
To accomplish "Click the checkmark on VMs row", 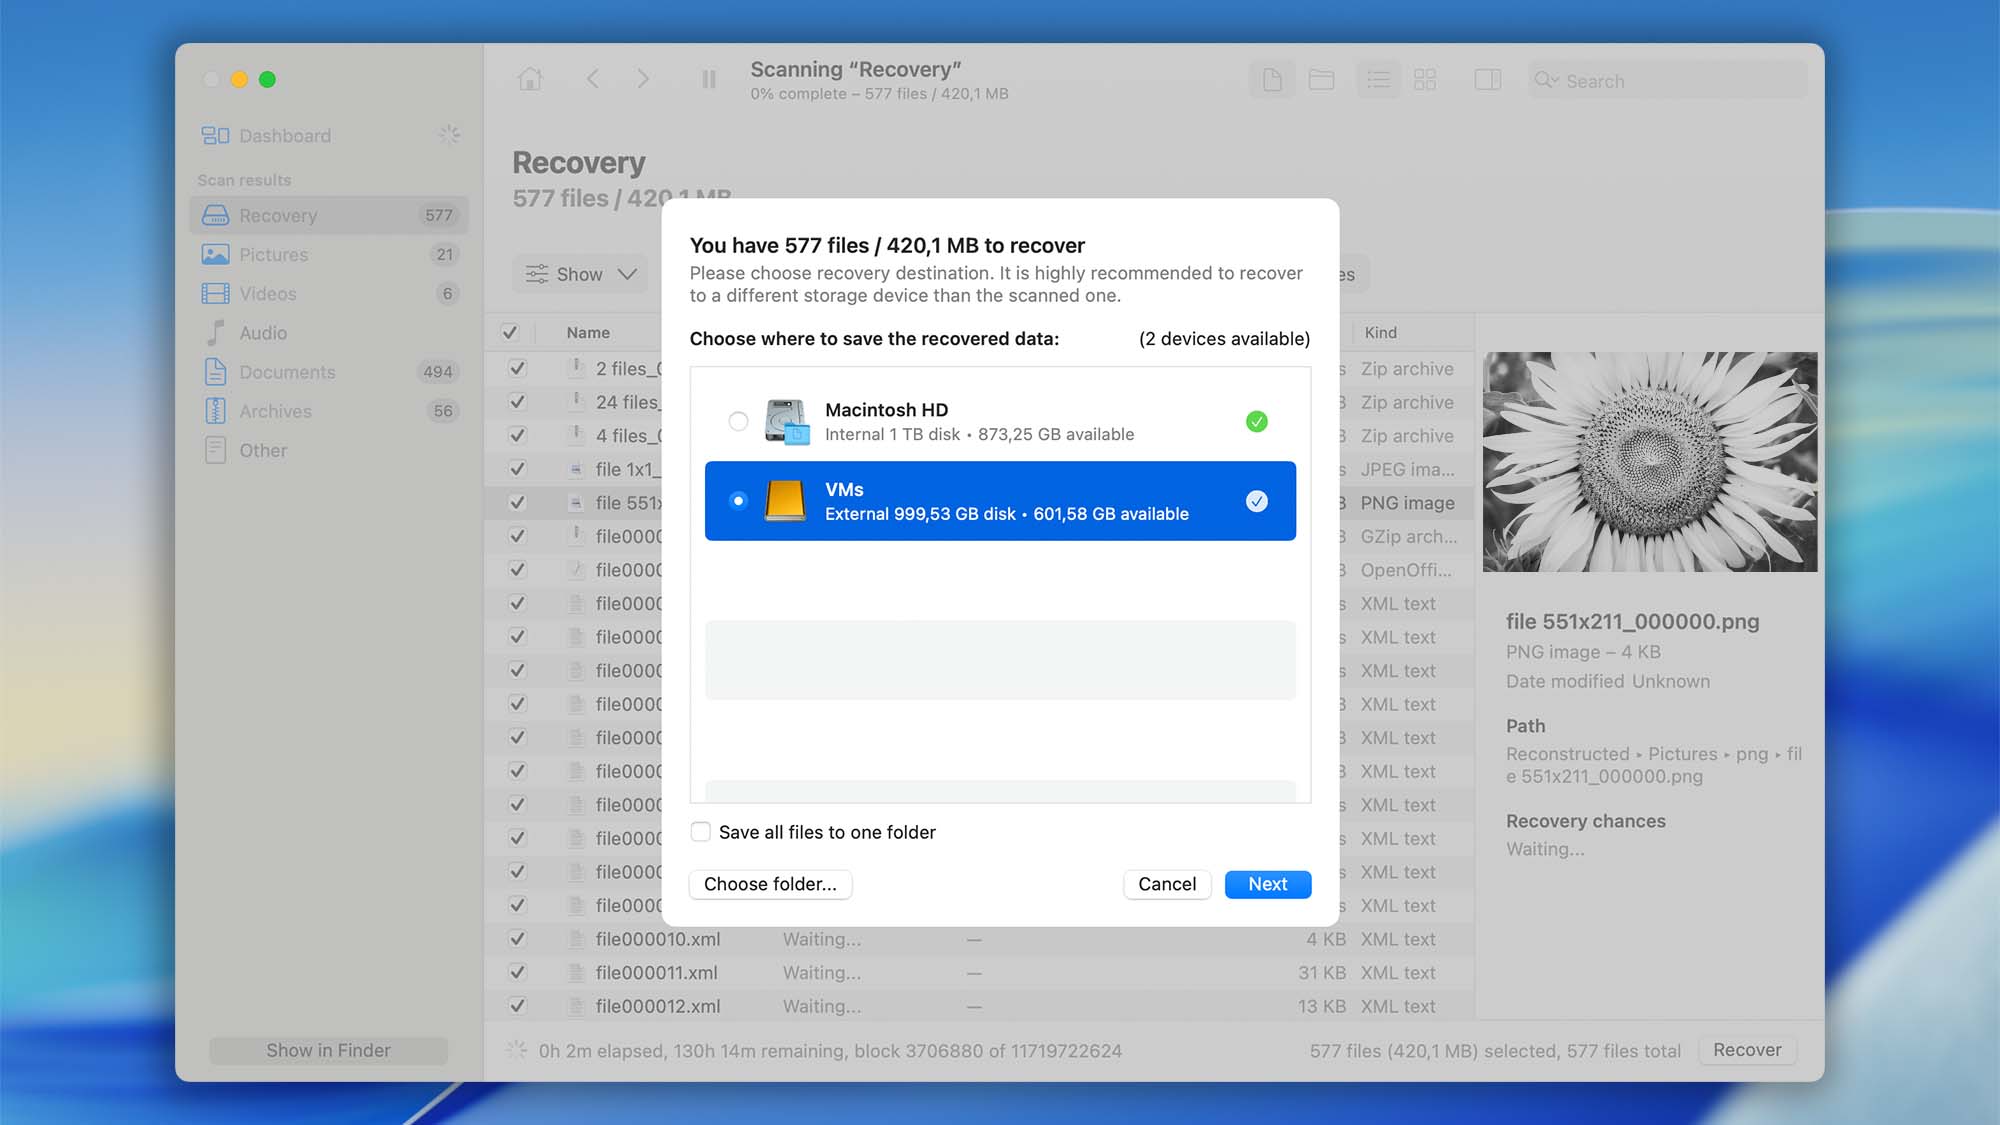I will click(1257, 501).
